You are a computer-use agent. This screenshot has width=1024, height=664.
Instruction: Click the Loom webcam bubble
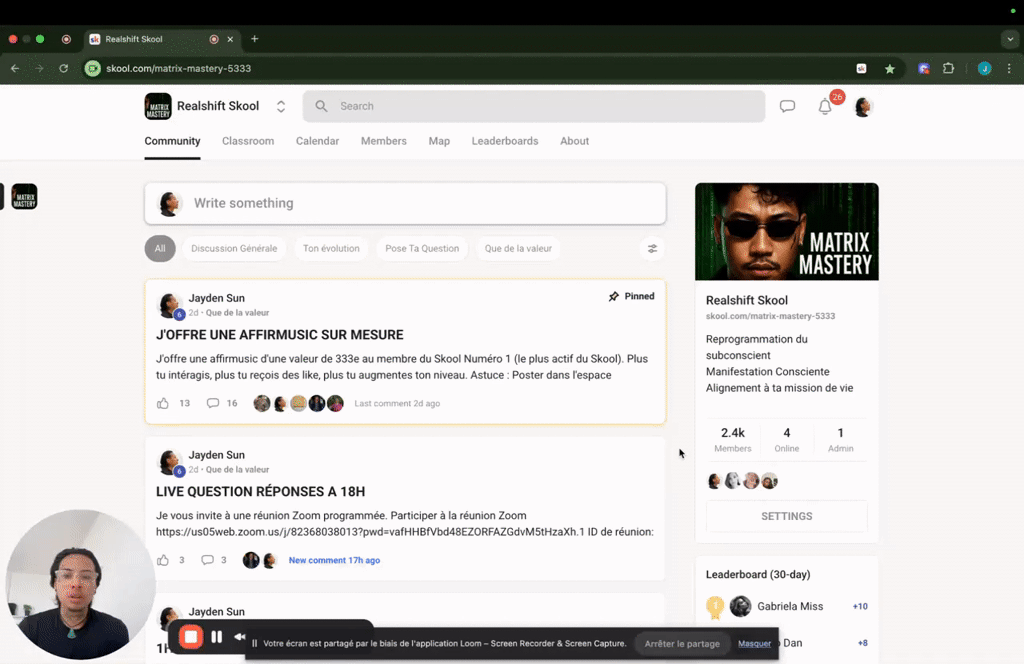click(x=80, y=584)
